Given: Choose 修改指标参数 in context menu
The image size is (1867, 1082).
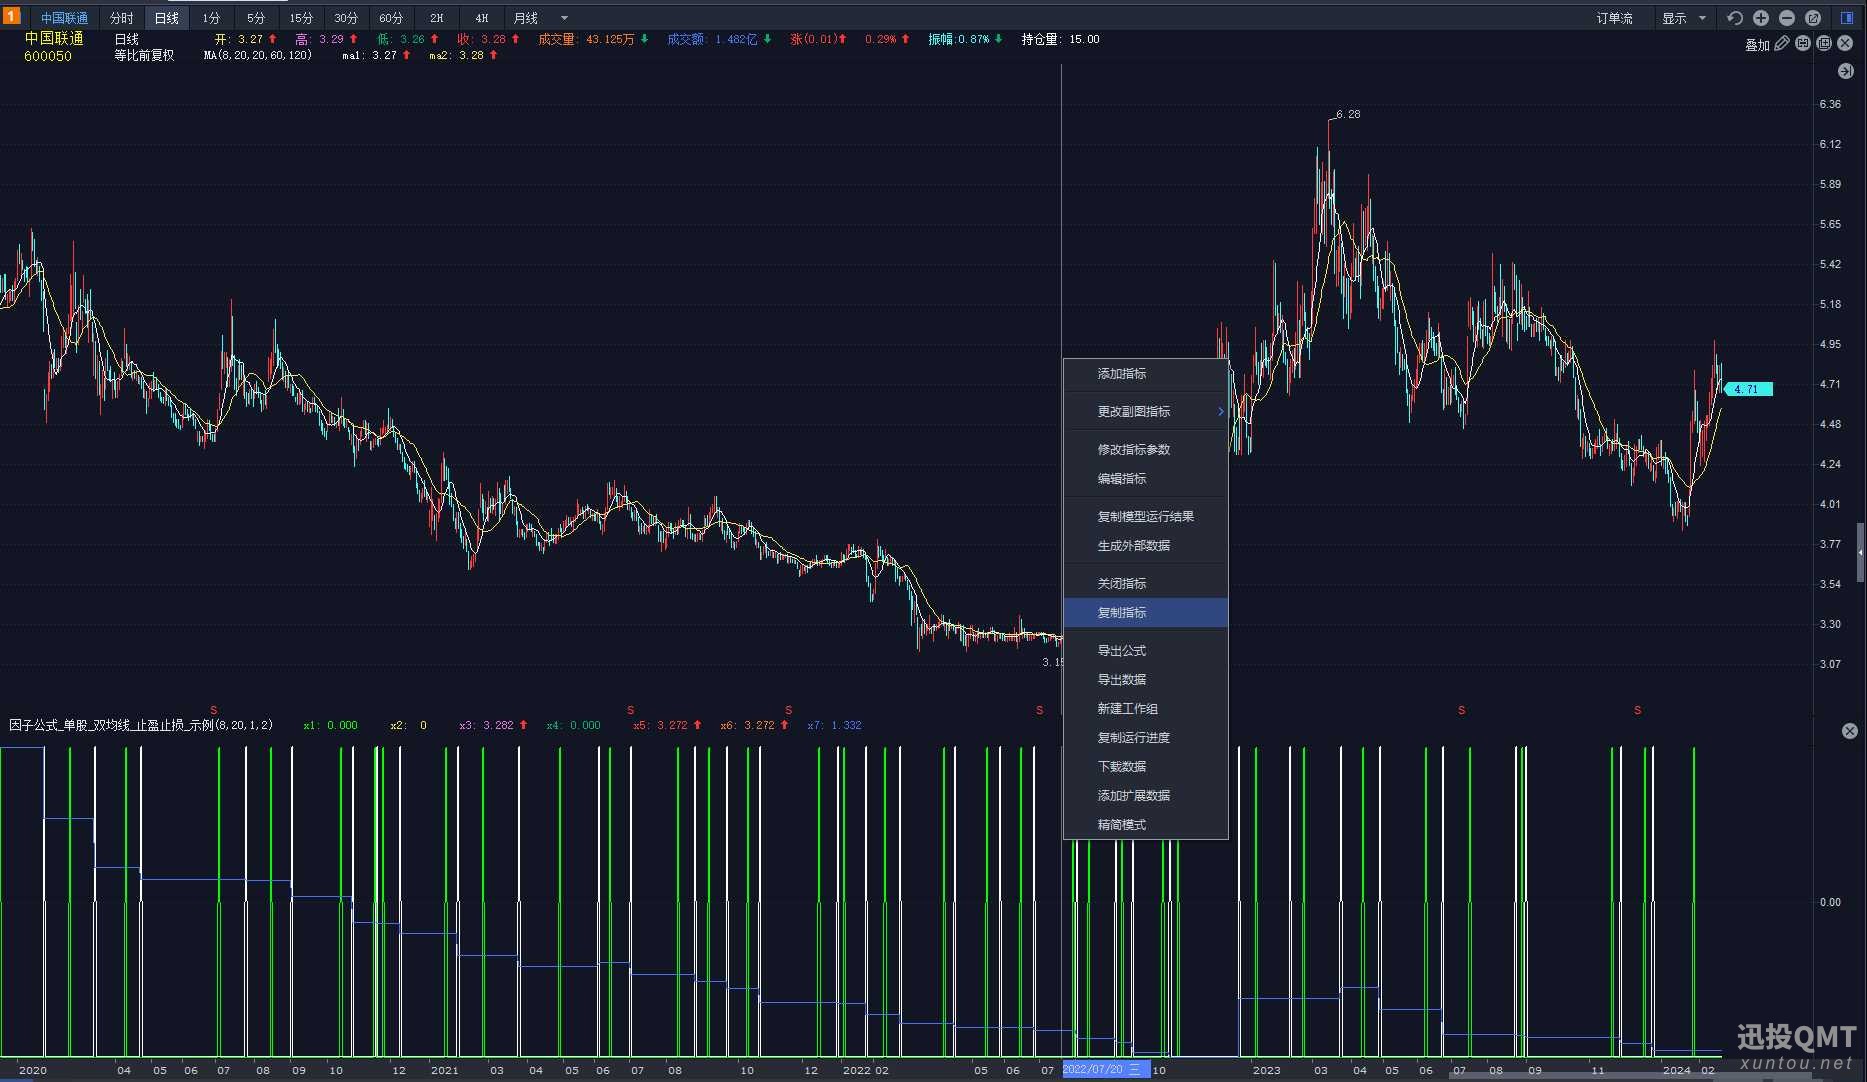Looking at the screenshot, I should coord(1146,450).
